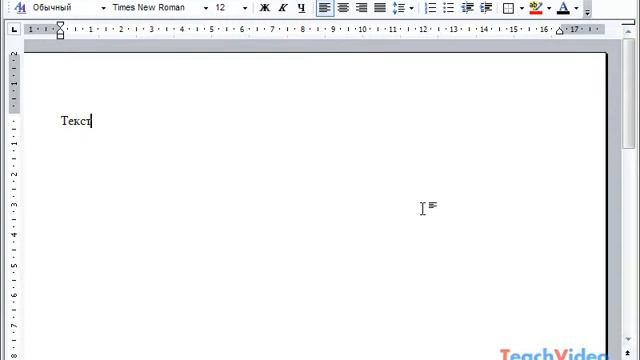640x360 pixels.
Task: Align text to the left
Action: click(x=325, y=8)
